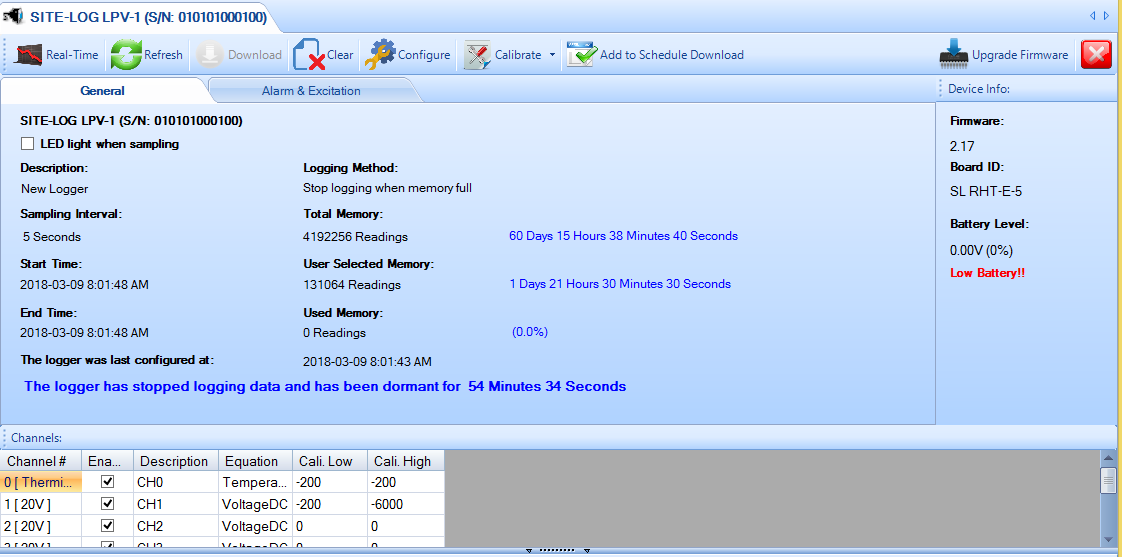Click the red close X icon

coord(1096,55)
